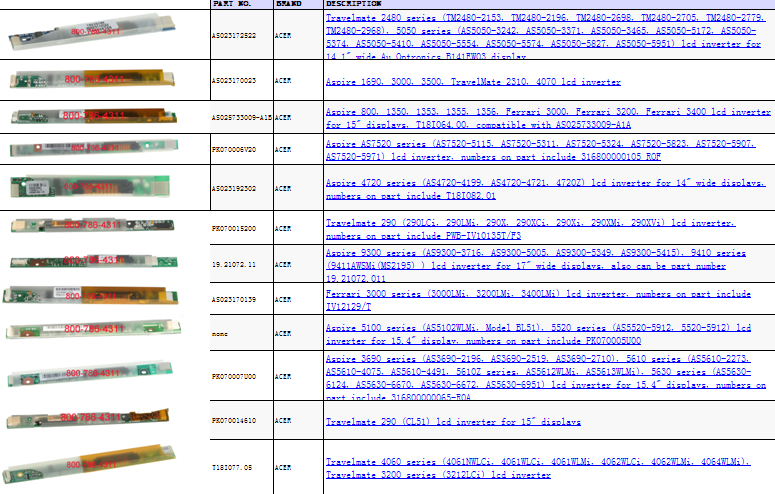The width and height of the screenshot is (775, 494).
Task: Select part number AS025733009-A1B
Action: [242, 118]
